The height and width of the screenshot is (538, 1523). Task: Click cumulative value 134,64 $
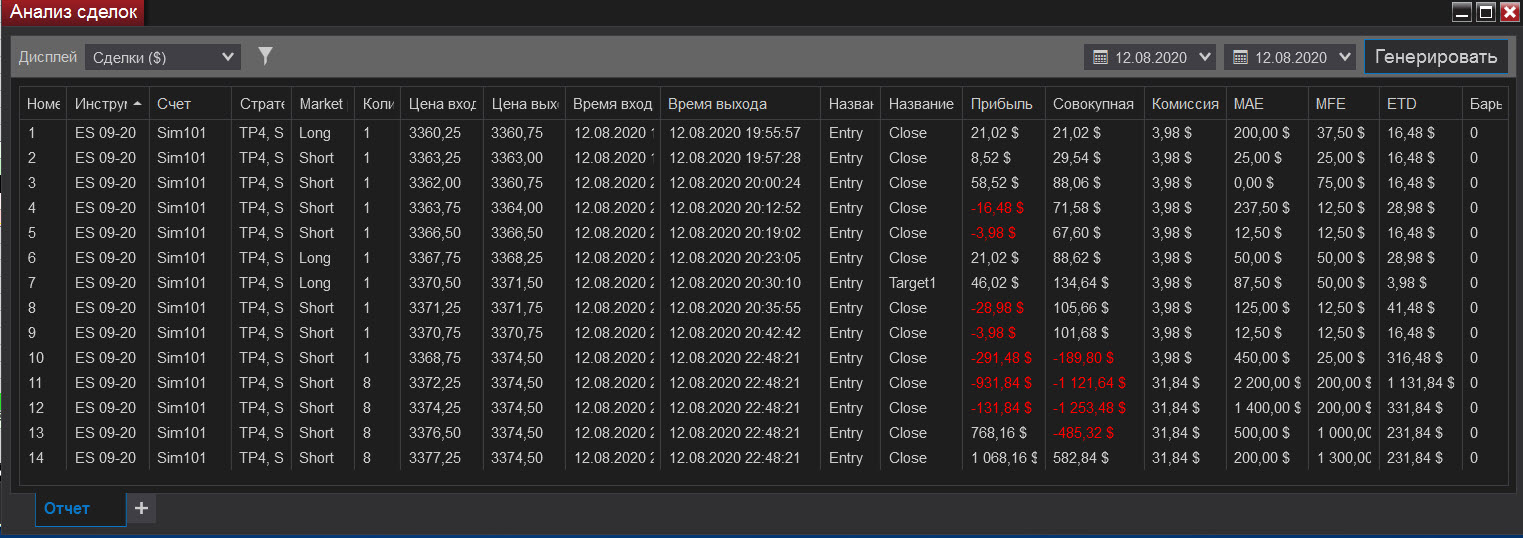[x=1081, y=283]
